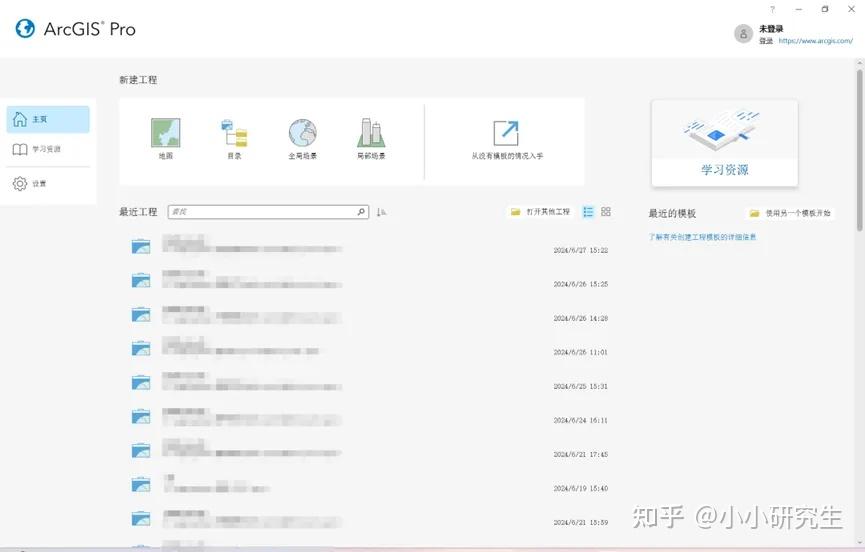Toggle the recent projects sort order icon
Viewport: 865px width, 552px height.
click(381, 212)
